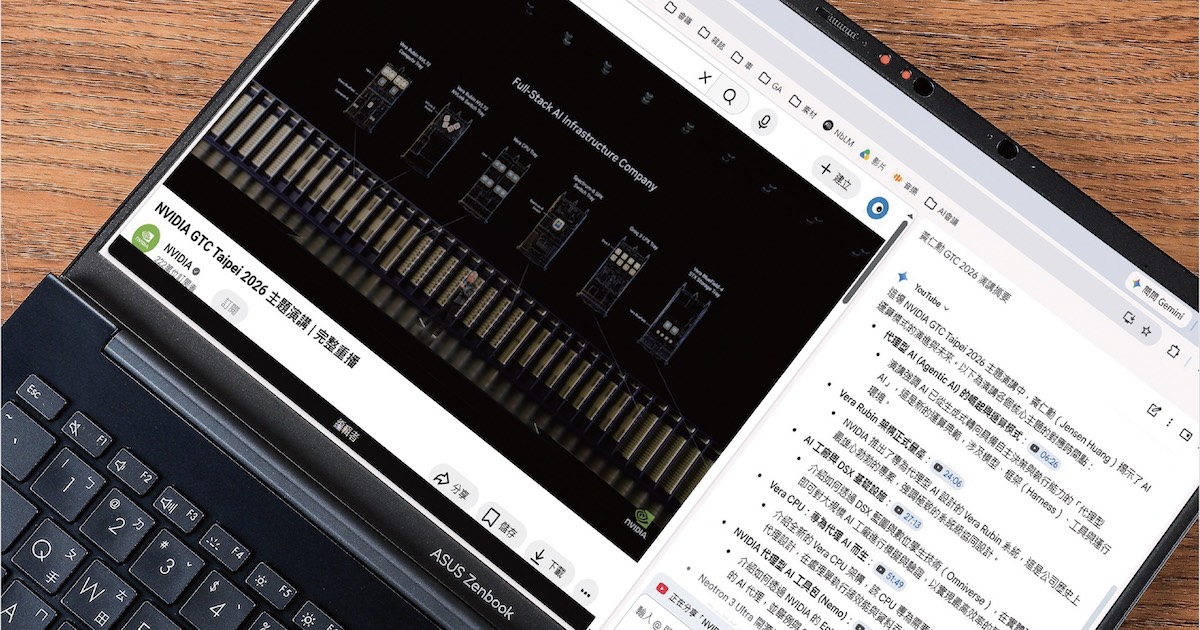
Task: Click the 儲存 save button under video
Action: point(499,525)
